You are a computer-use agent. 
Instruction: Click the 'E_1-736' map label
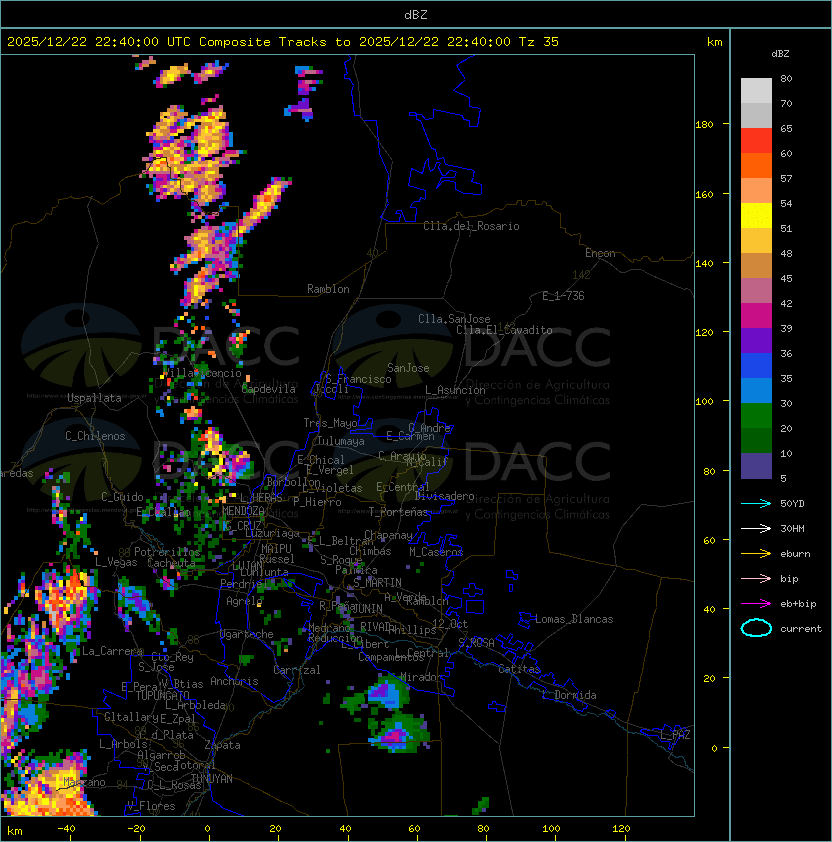(563, 296)
